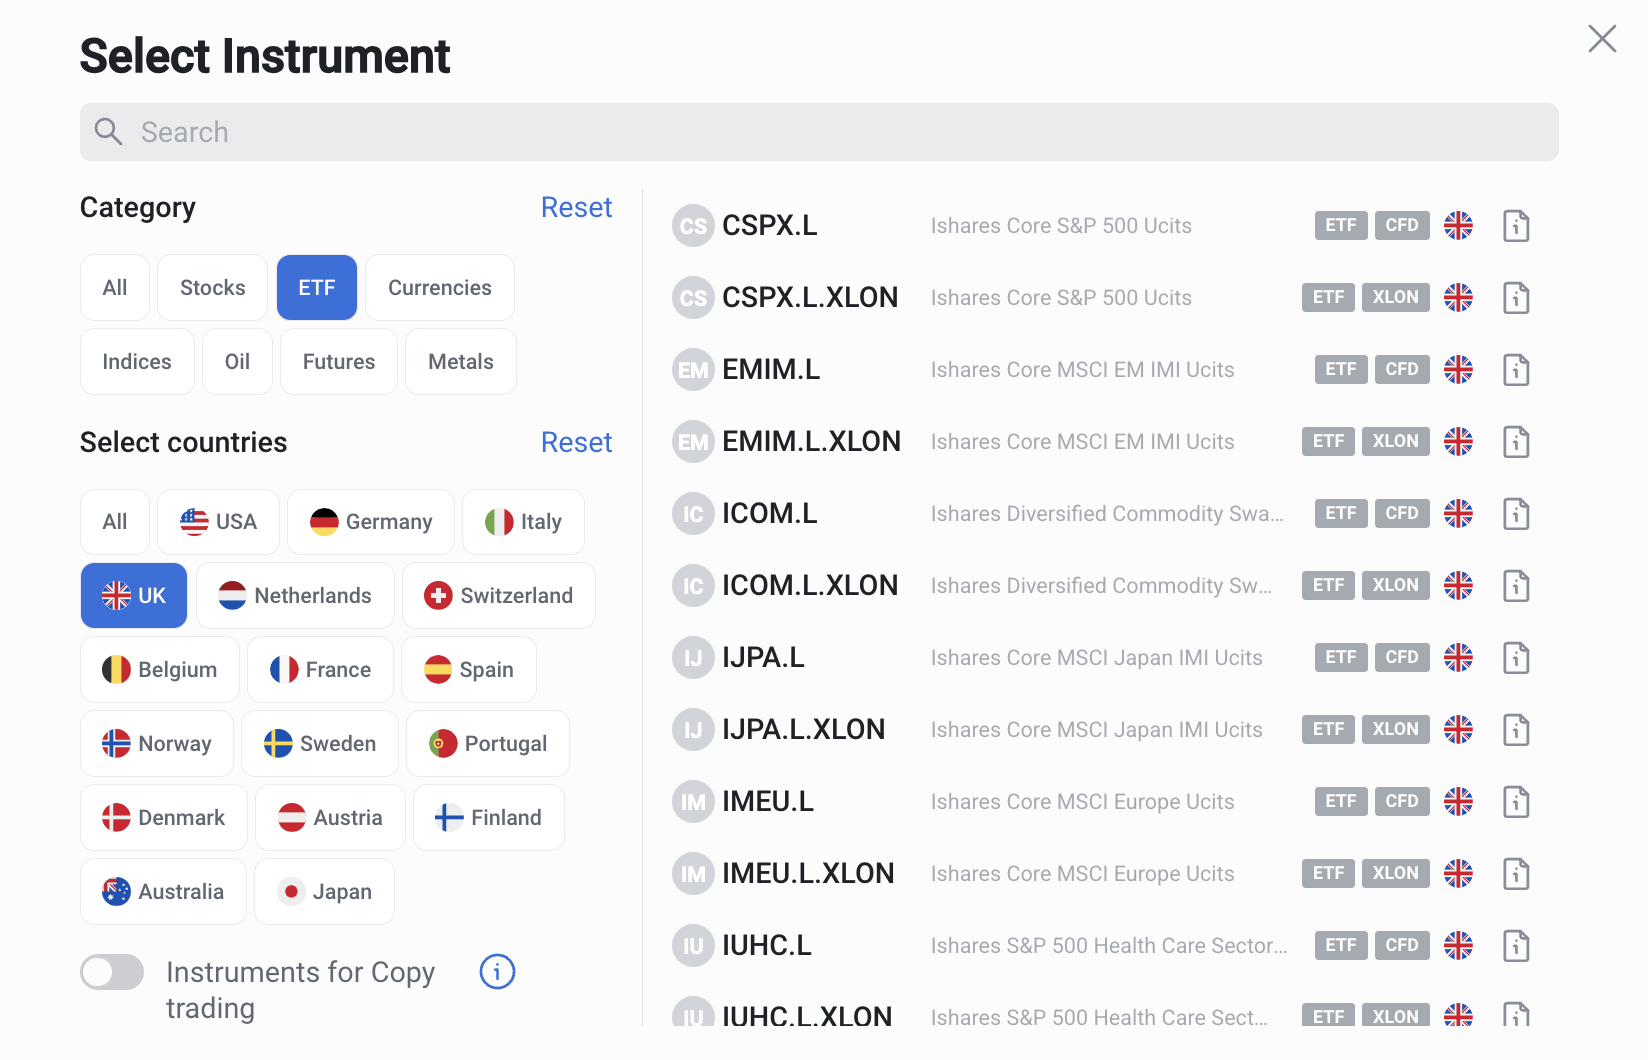The width and height of the screenshot is (1648, 1060).
Task: Click the copy trading info circle icon
Action: pos(497,971)
